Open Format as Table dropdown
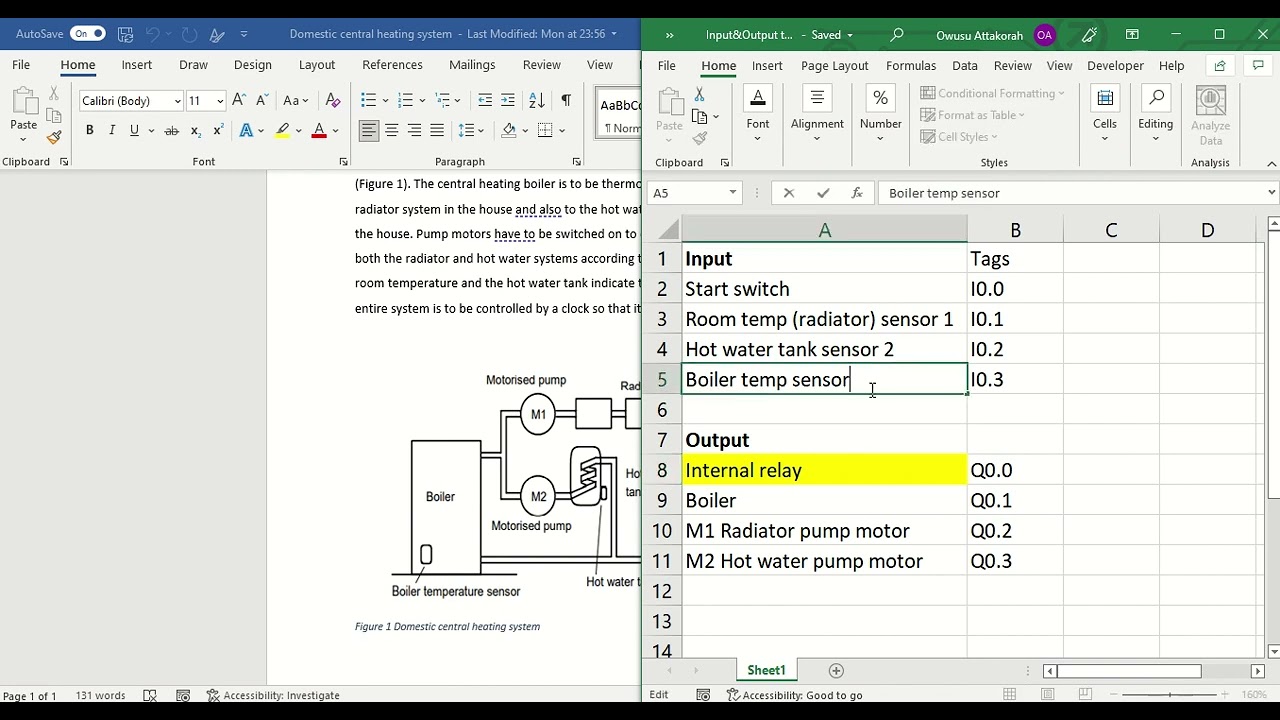 973,115
